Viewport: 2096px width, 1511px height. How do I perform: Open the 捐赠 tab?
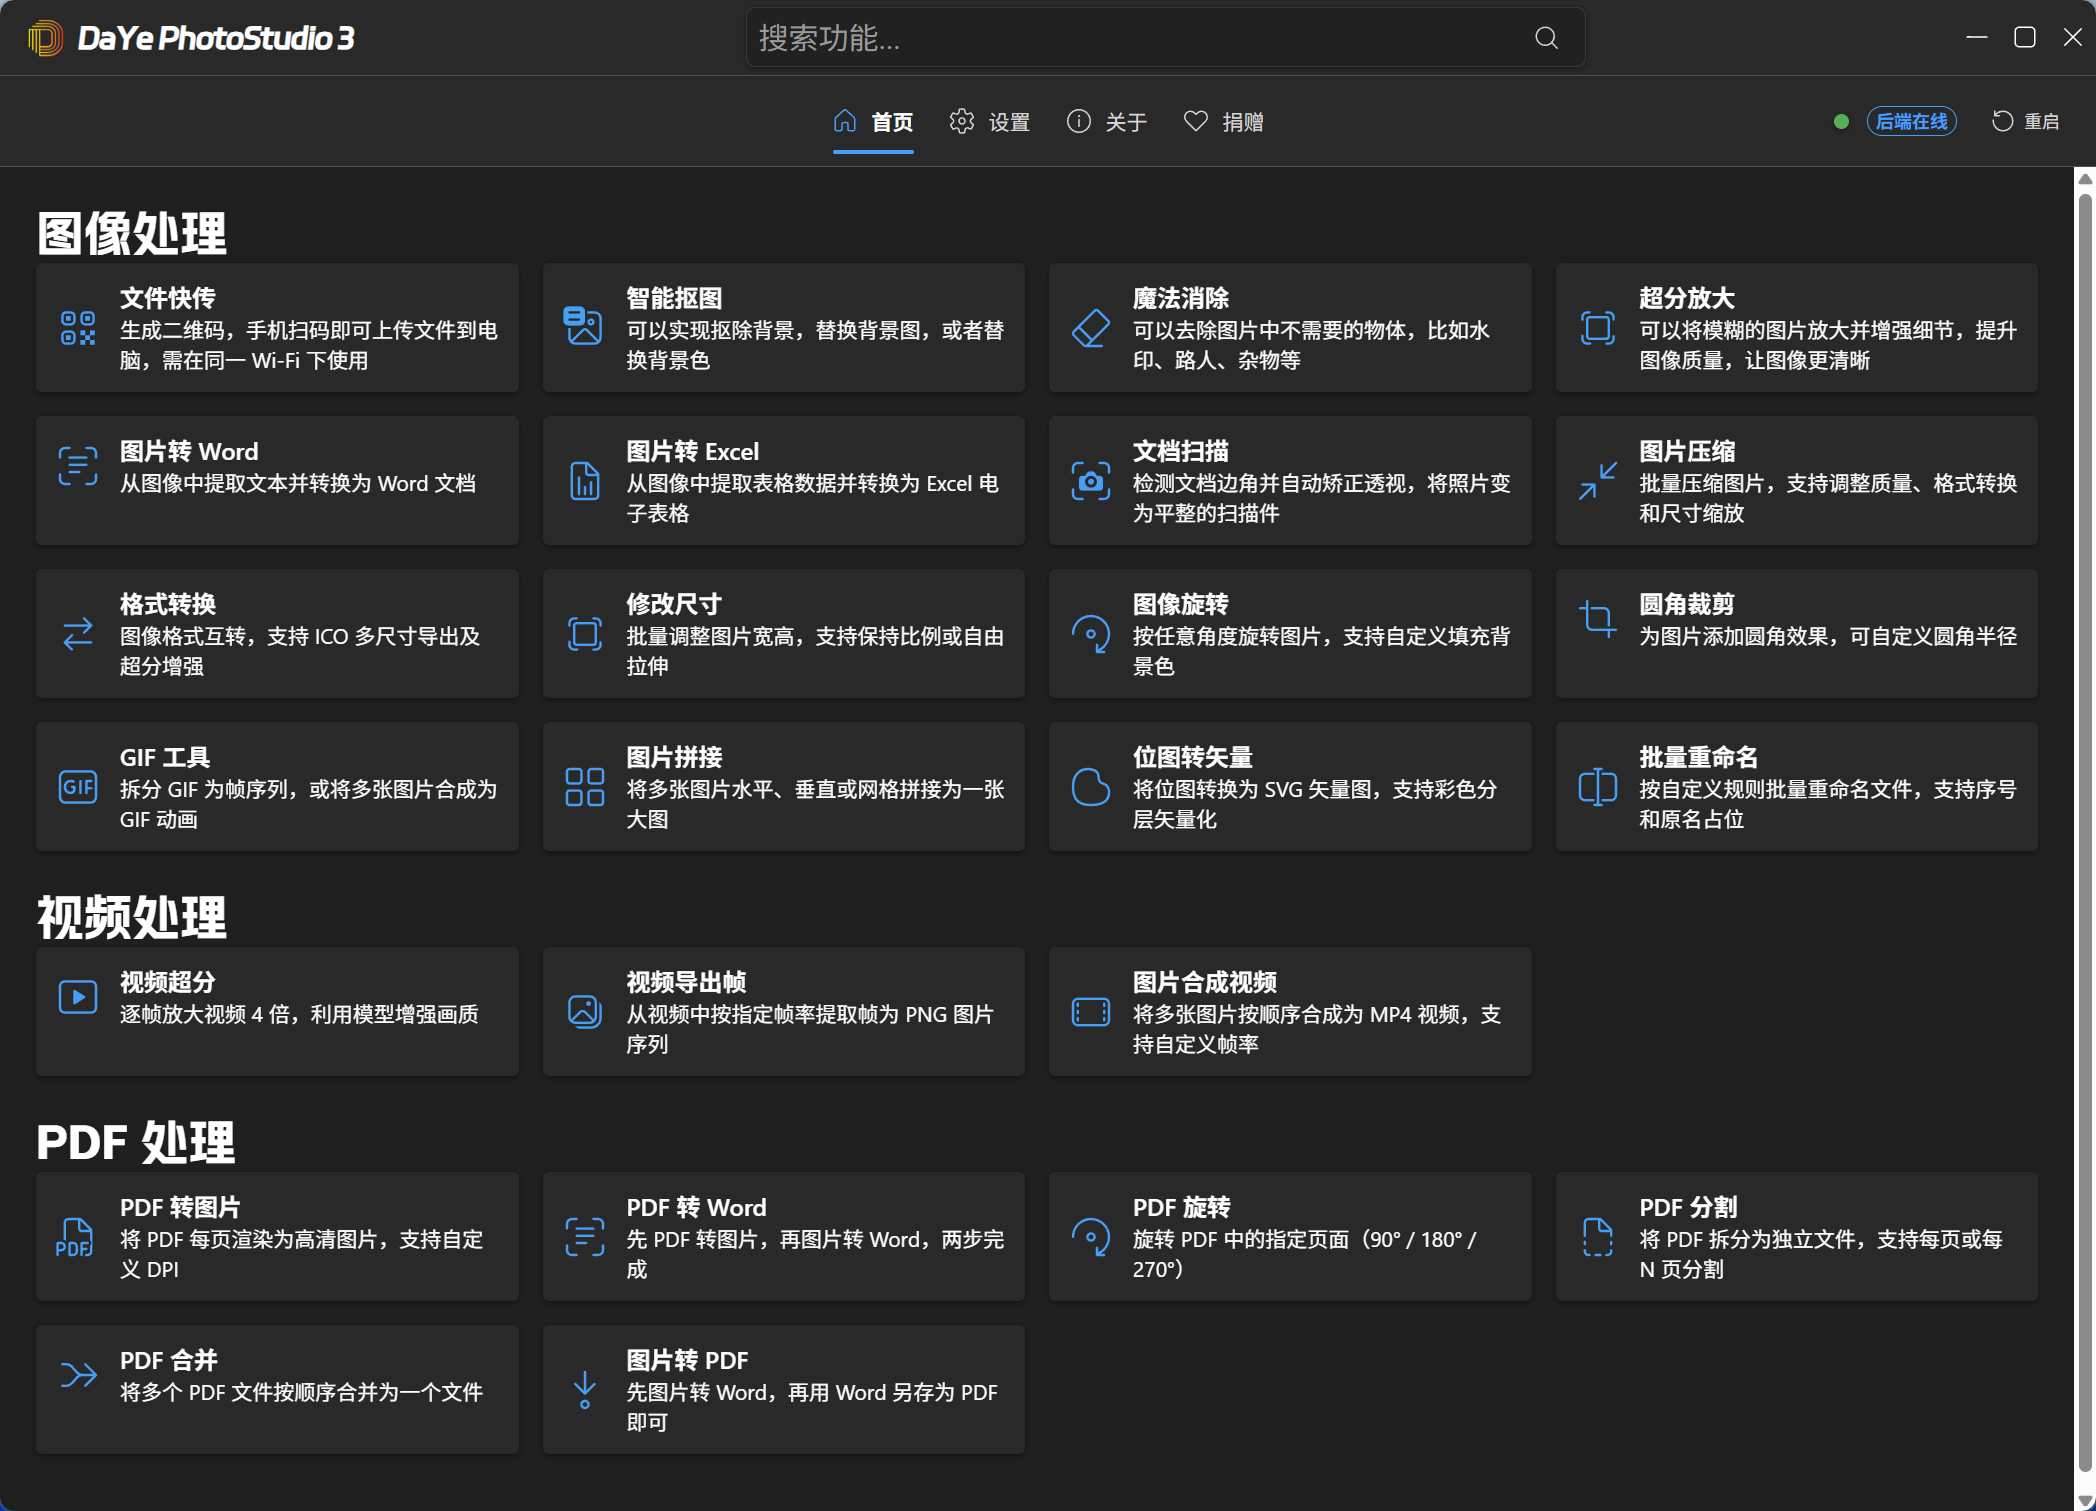coord(1223,122)
